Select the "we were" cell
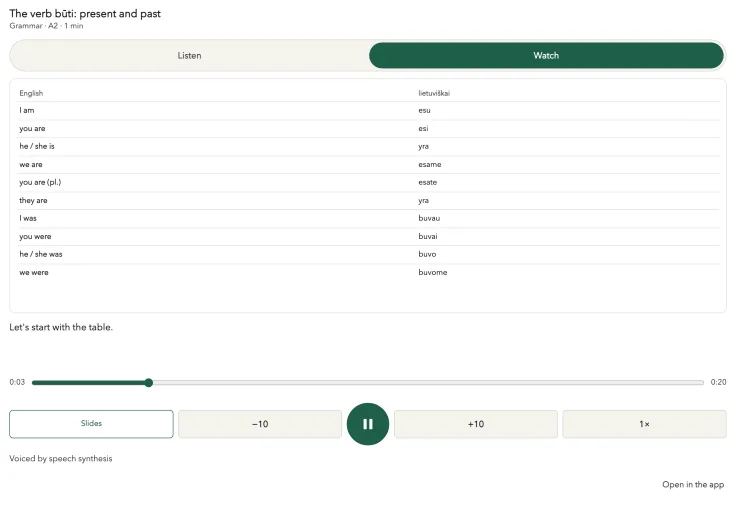 pyautogui.click(x=34, y=272)
